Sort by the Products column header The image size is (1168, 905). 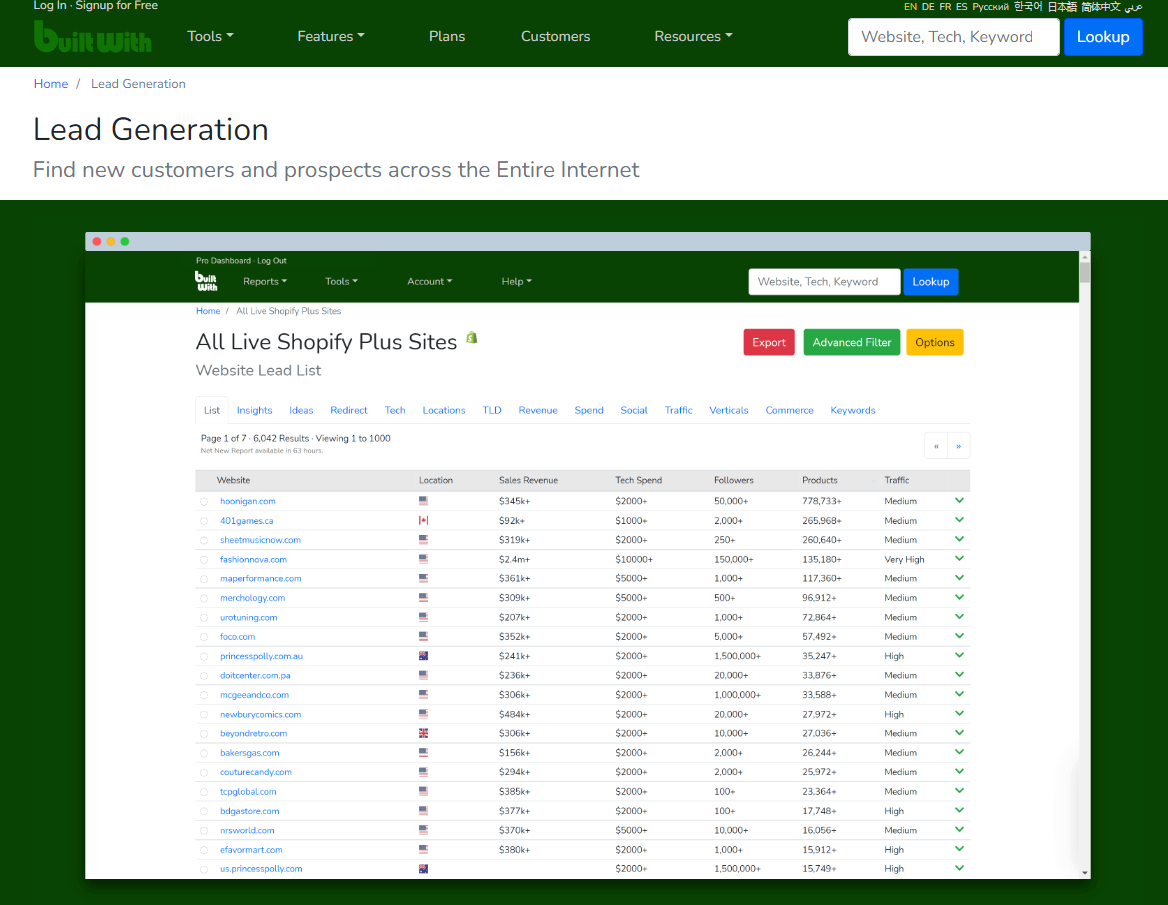pos(819,480)
